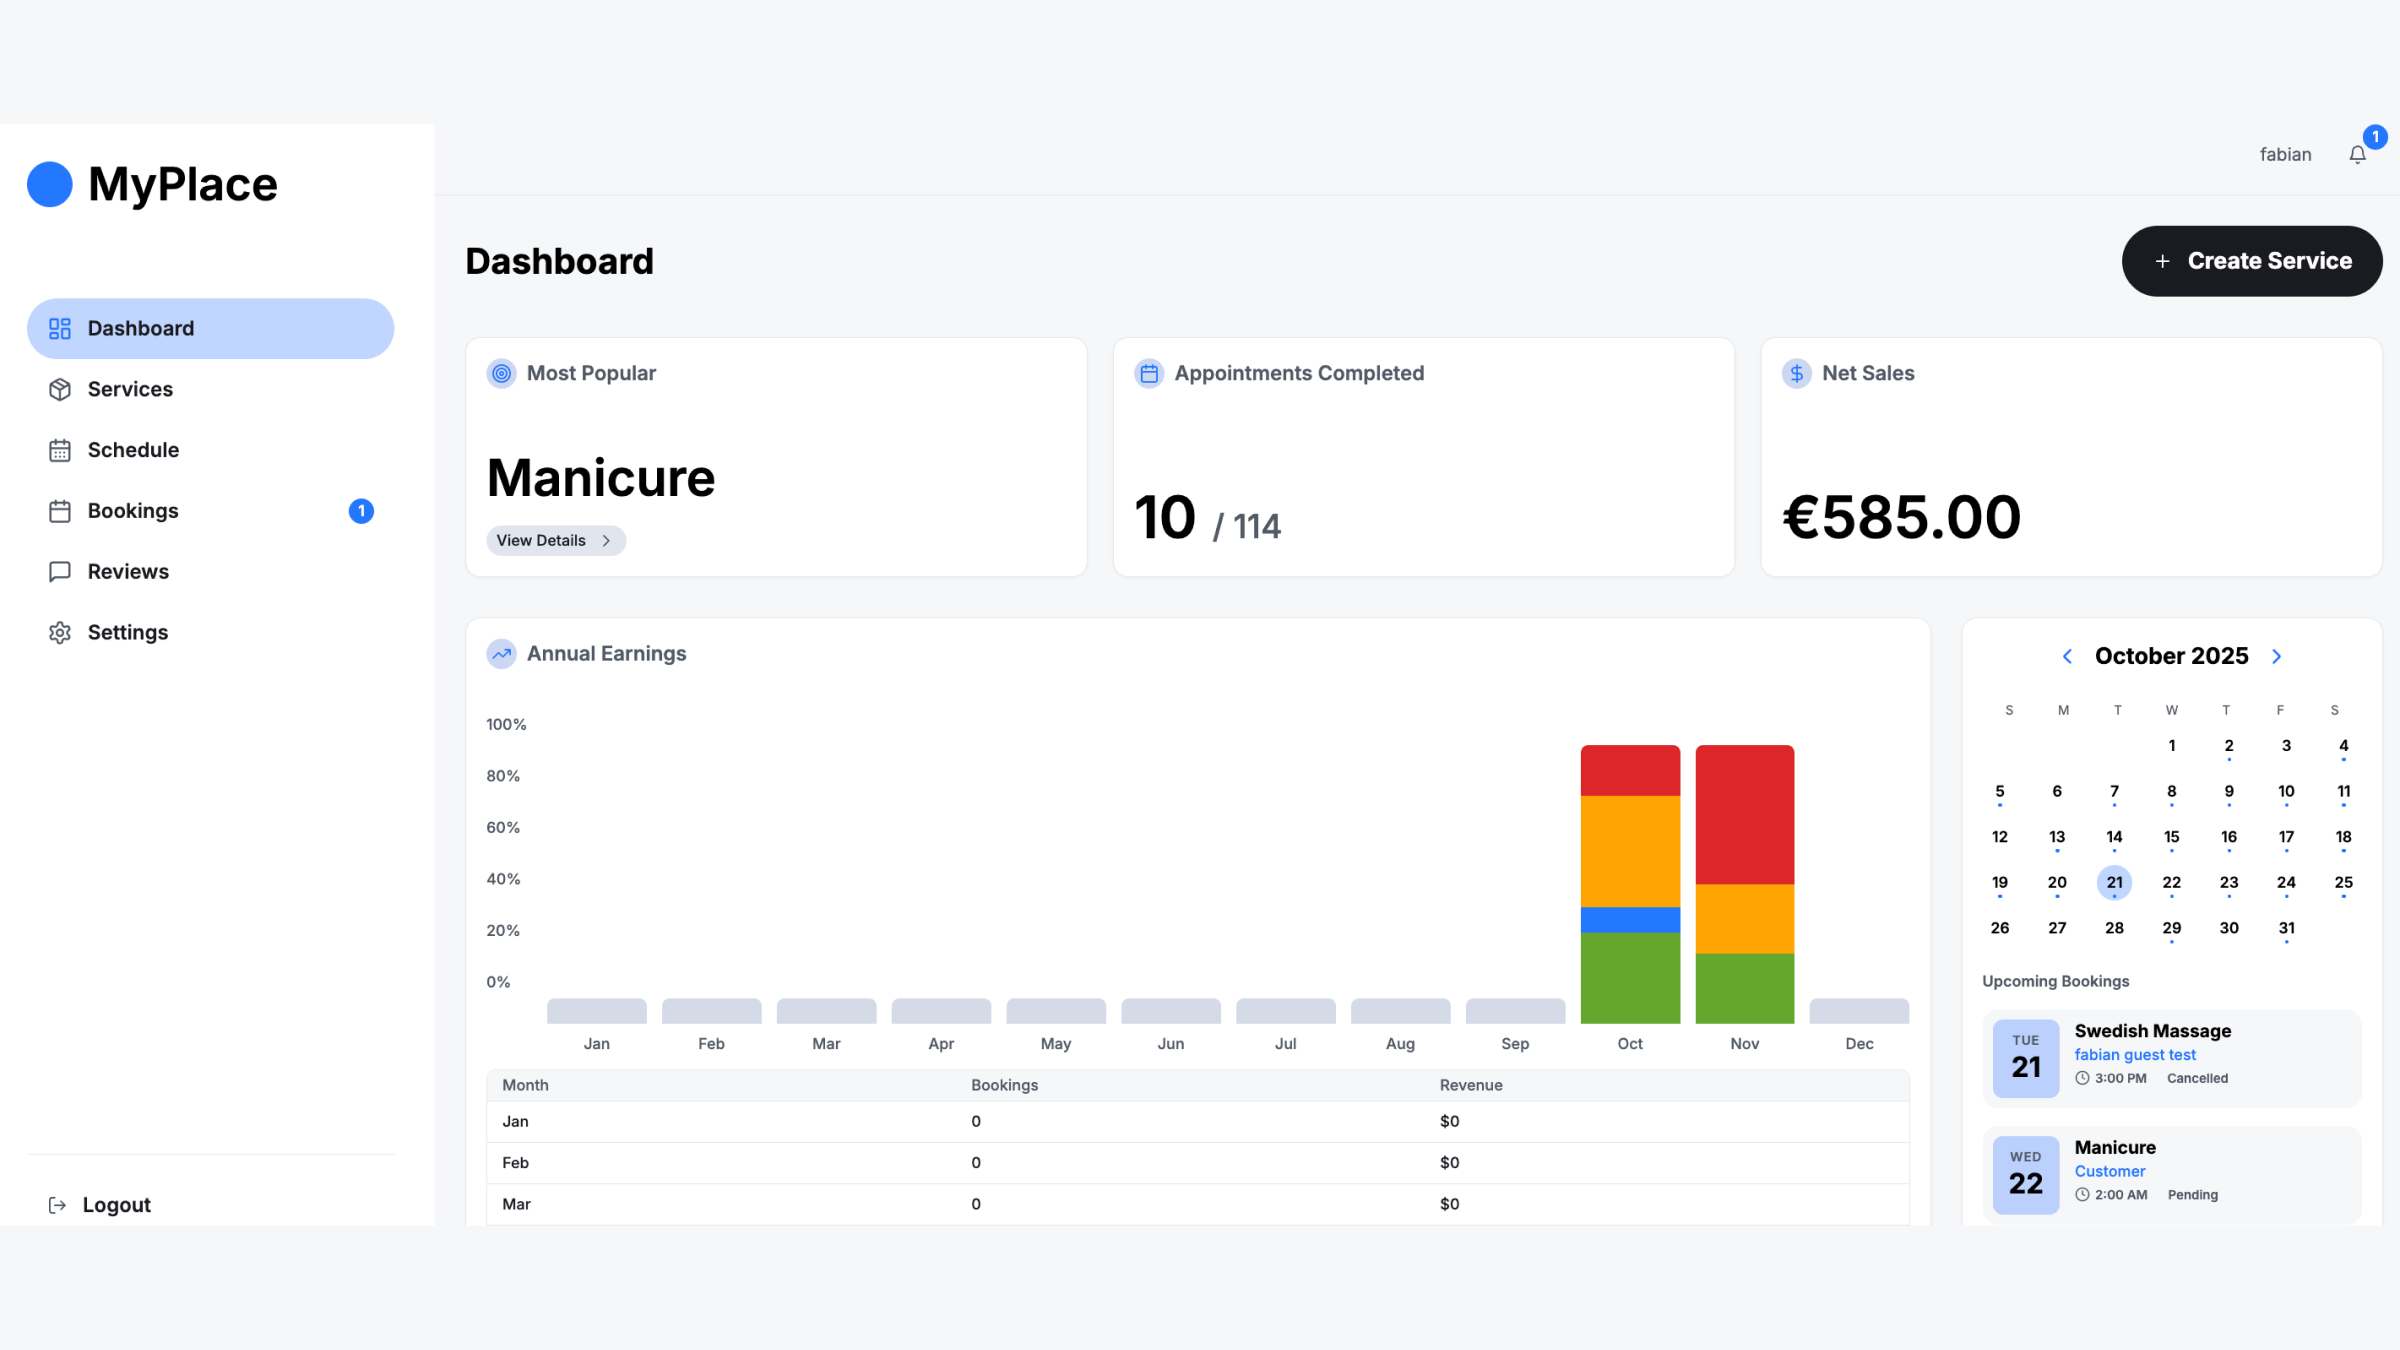Click the Logout arrow icon
2400x1350 pixels.
(x=58, y=1205)
